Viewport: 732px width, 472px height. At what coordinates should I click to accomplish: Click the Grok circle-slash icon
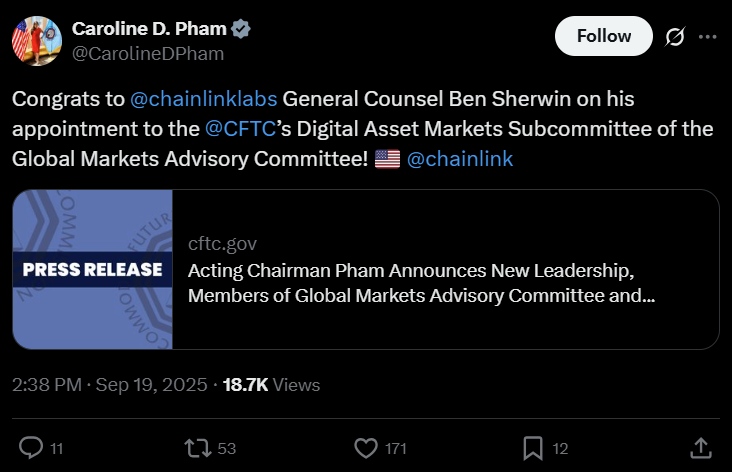tap(675, 36)
